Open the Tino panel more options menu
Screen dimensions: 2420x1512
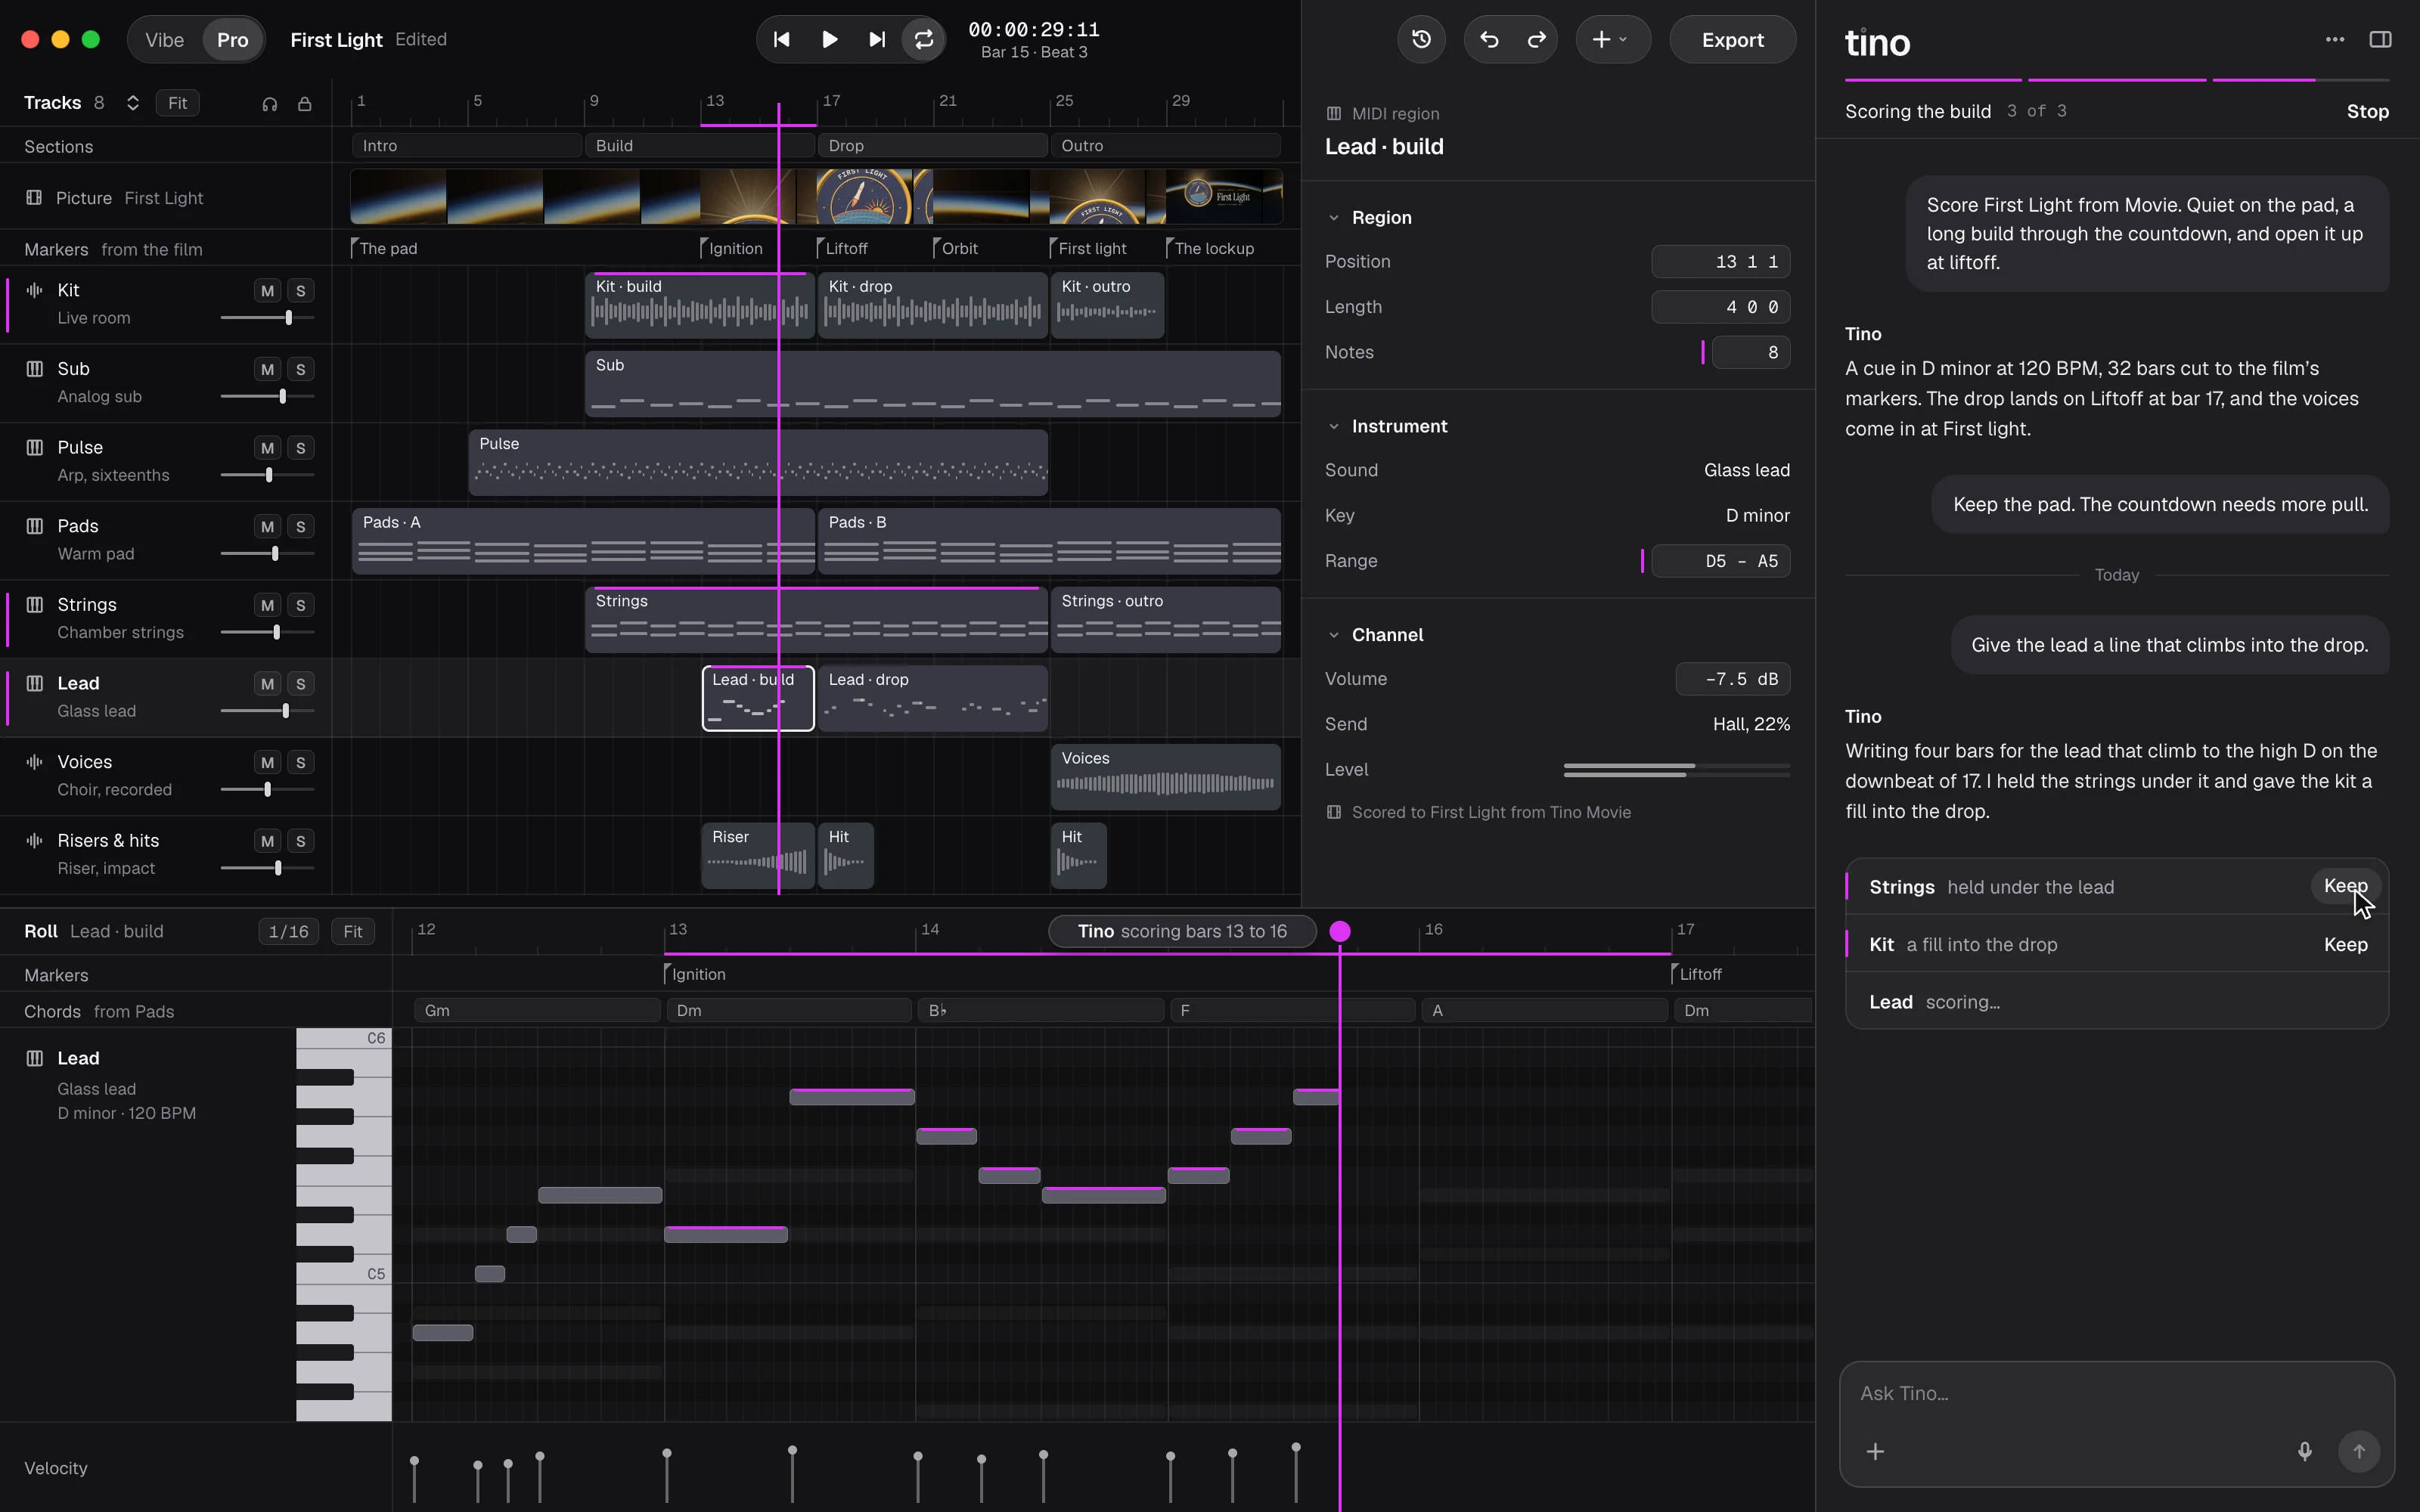pyautogui.click(x=2335, y=40)
